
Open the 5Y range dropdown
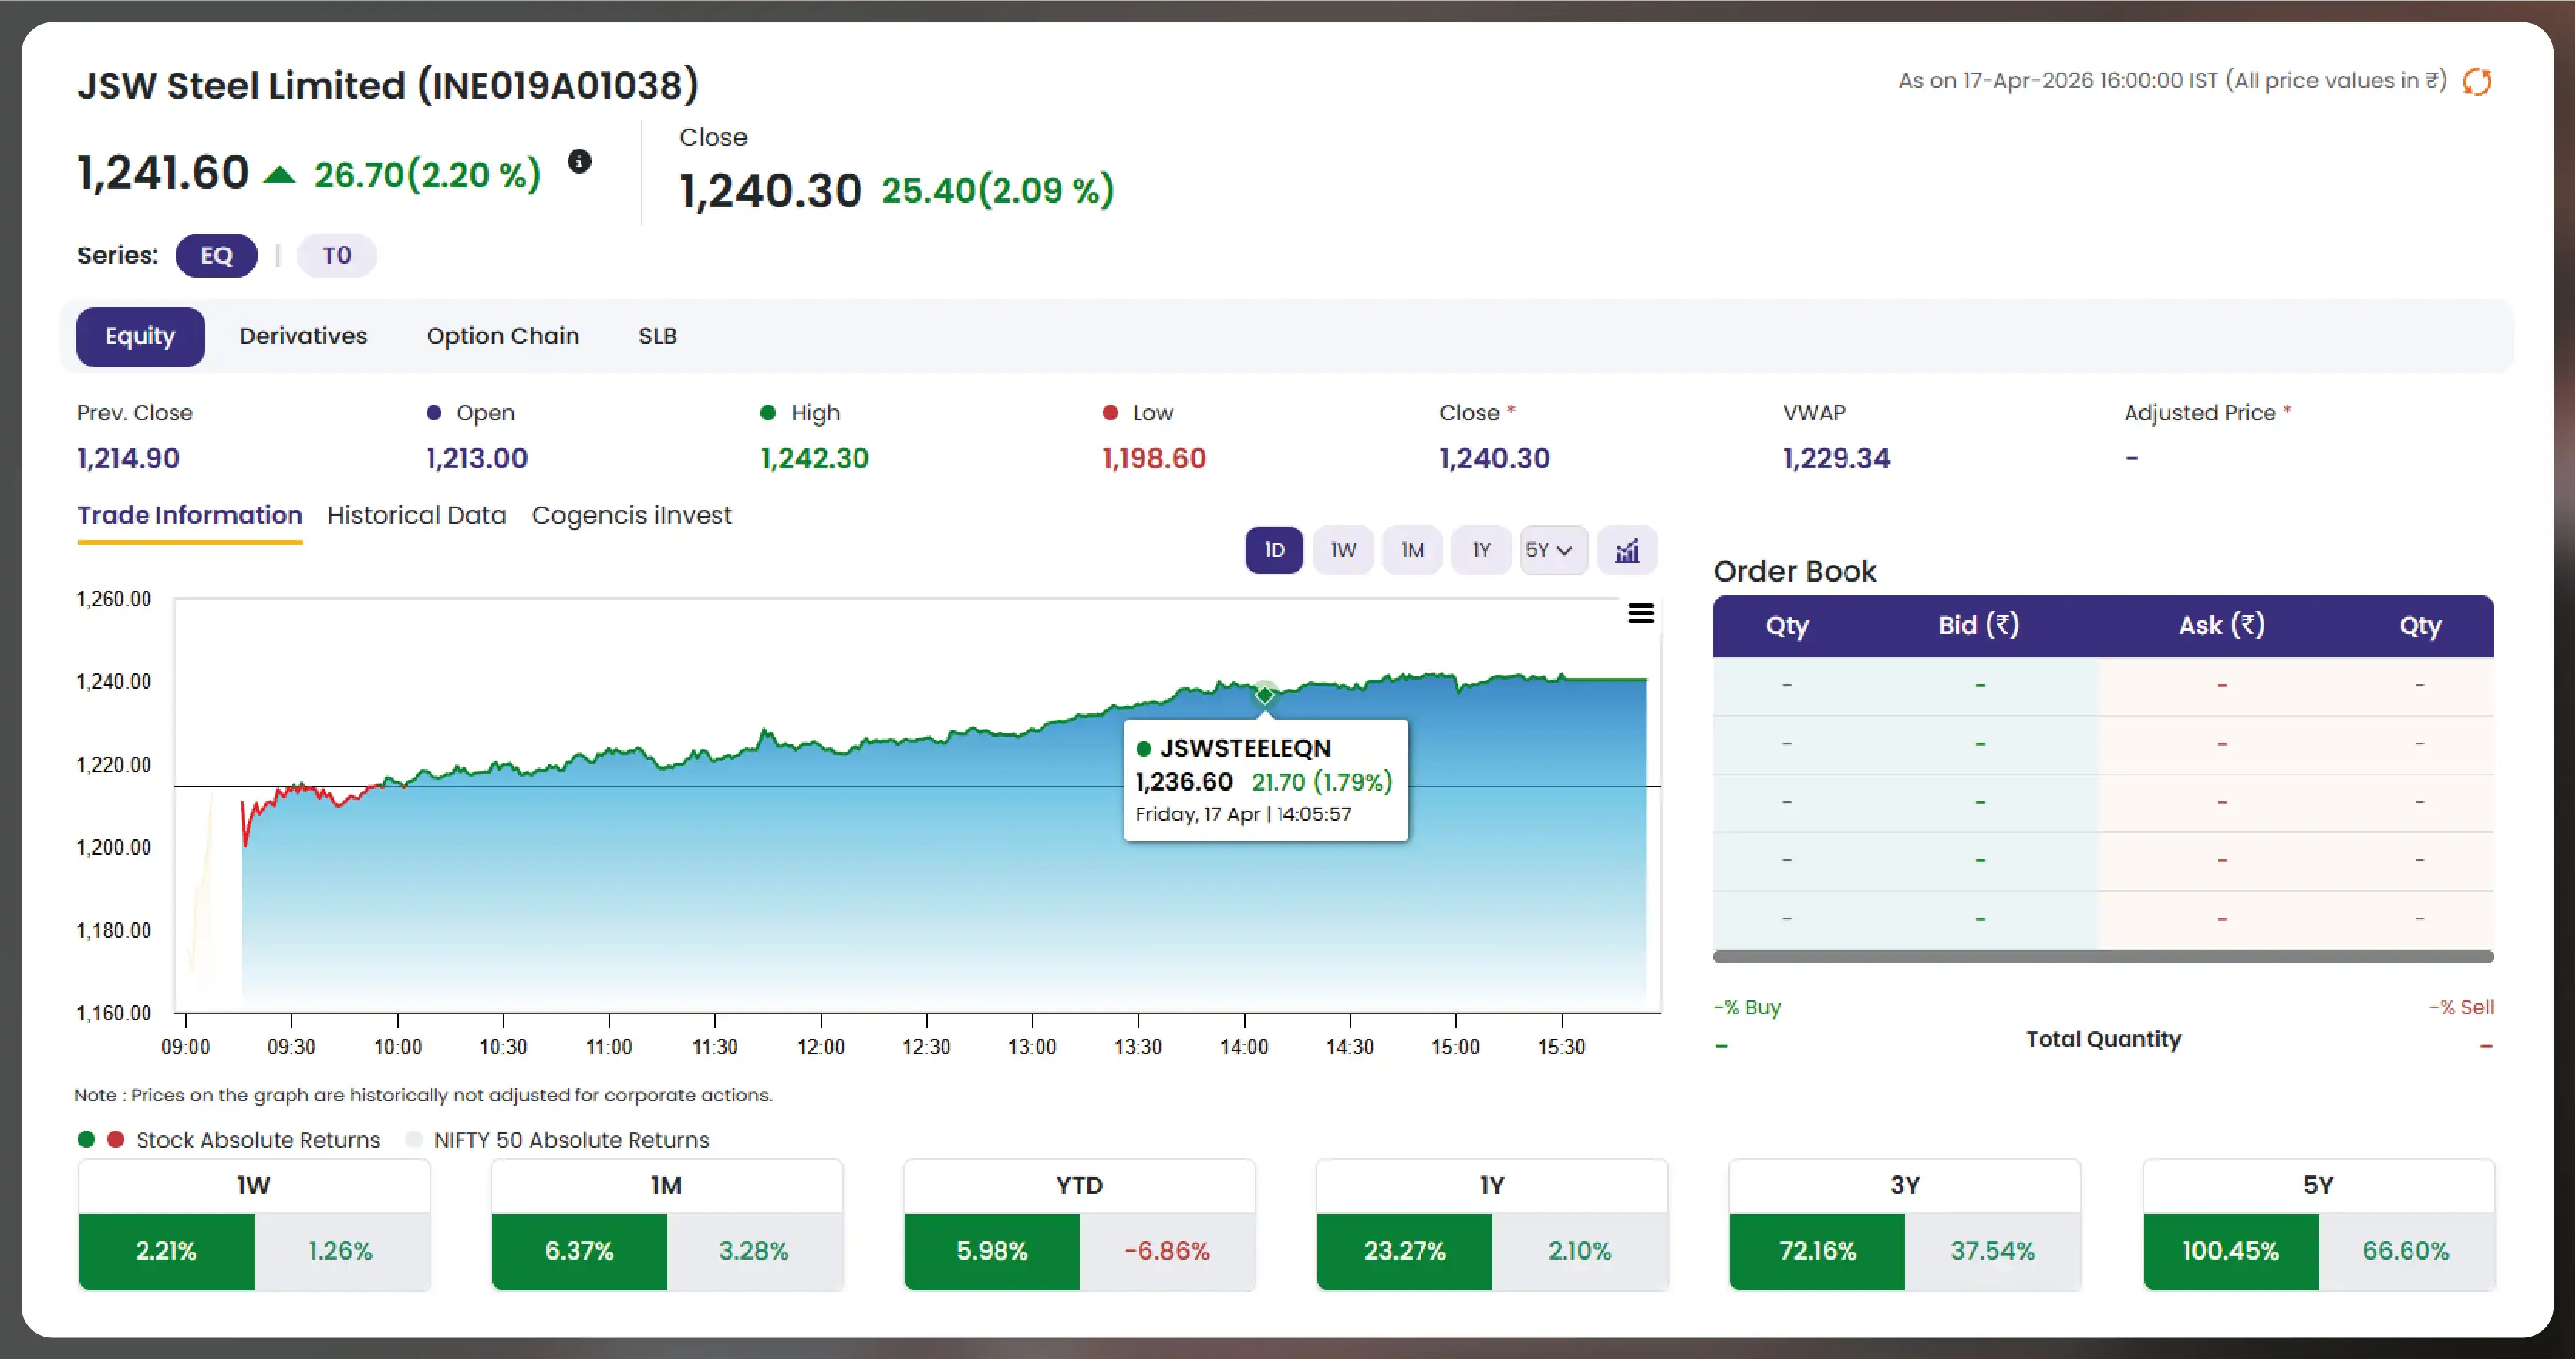1553,550
